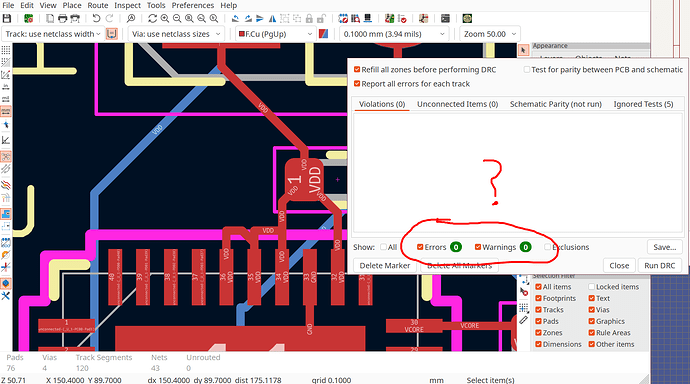Open the 3D viewer icon

pos(467,18)
